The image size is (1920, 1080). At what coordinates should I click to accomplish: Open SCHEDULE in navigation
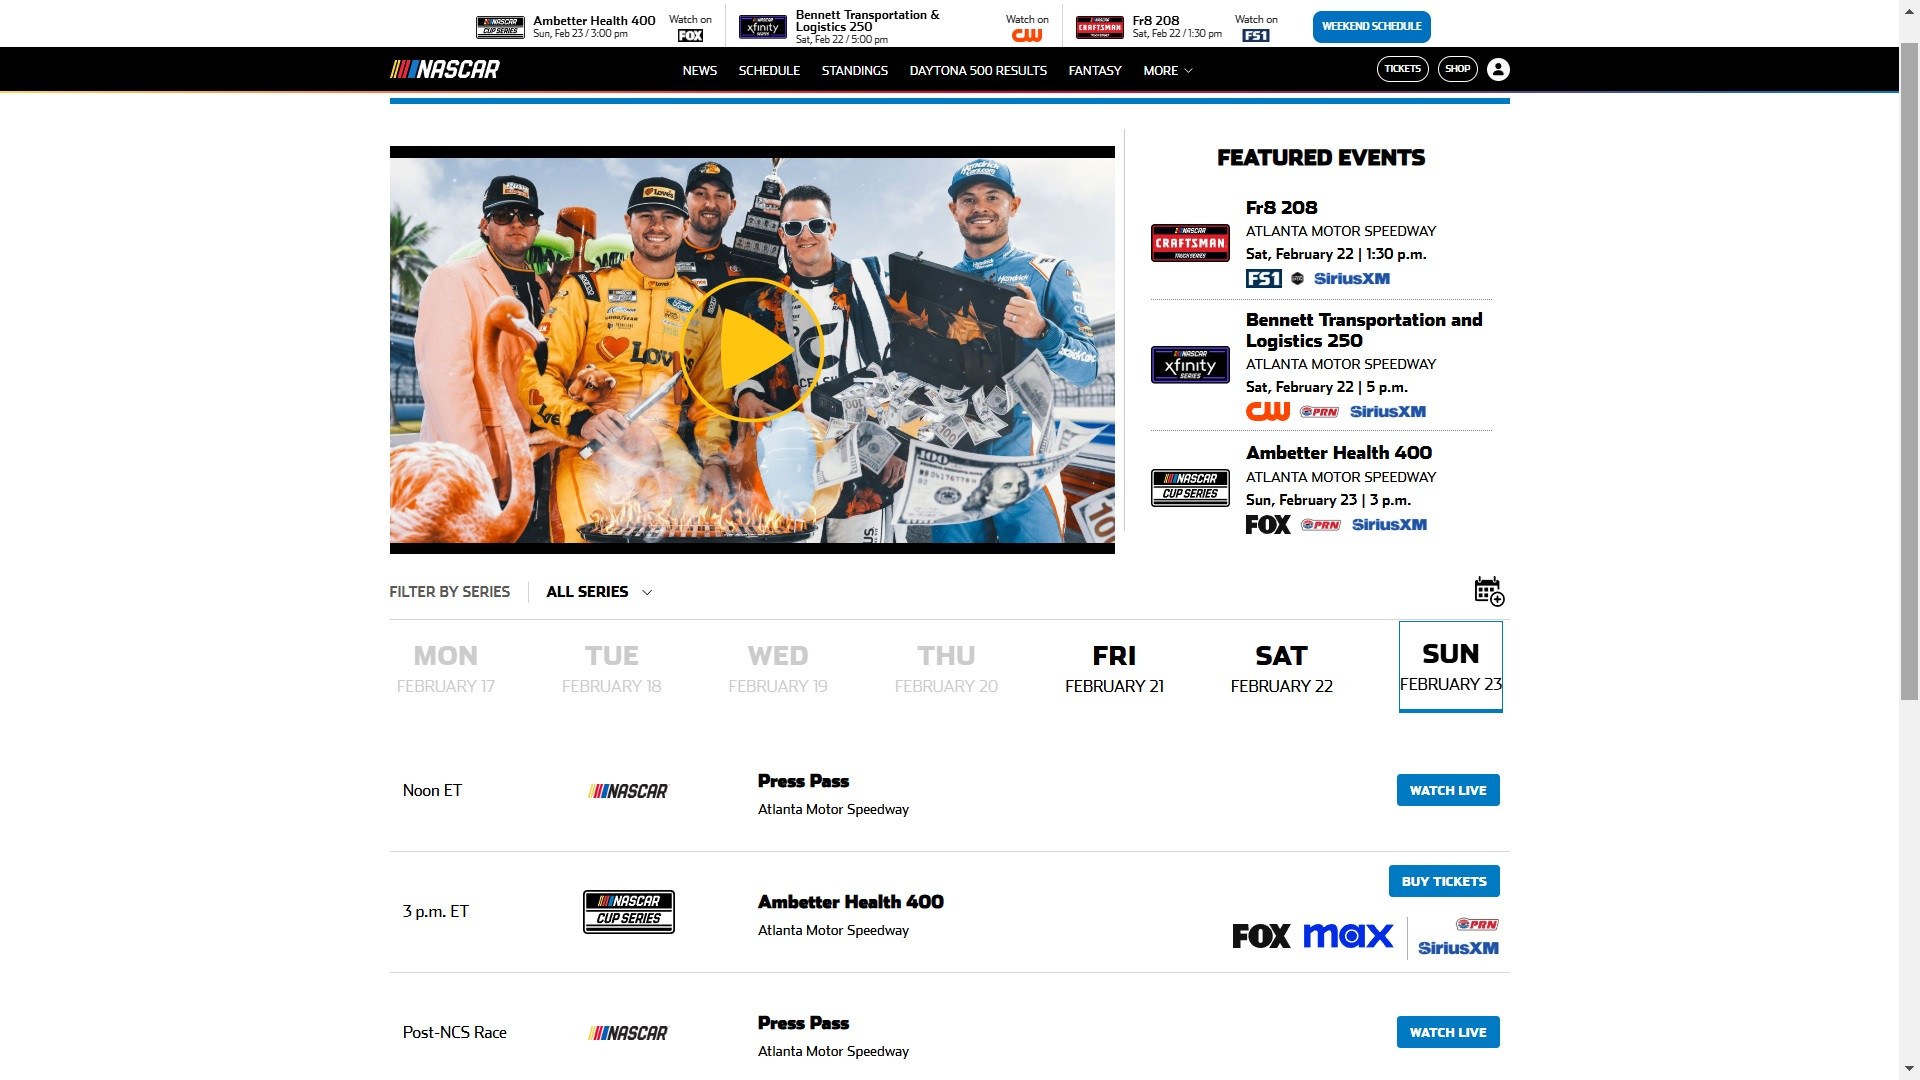pyautogui.click(x=769, y=70)
